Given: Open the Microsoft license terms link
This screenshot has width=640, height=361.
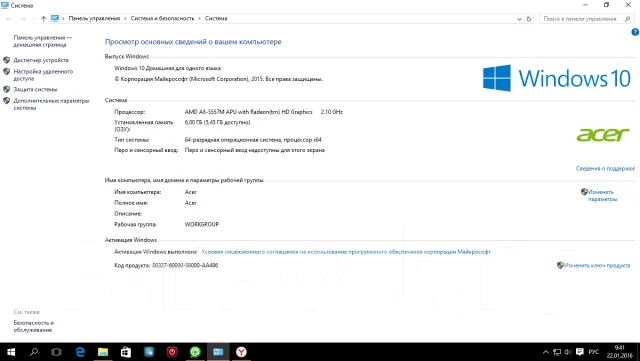Looking at the screenshot, I should coord(346,252).
